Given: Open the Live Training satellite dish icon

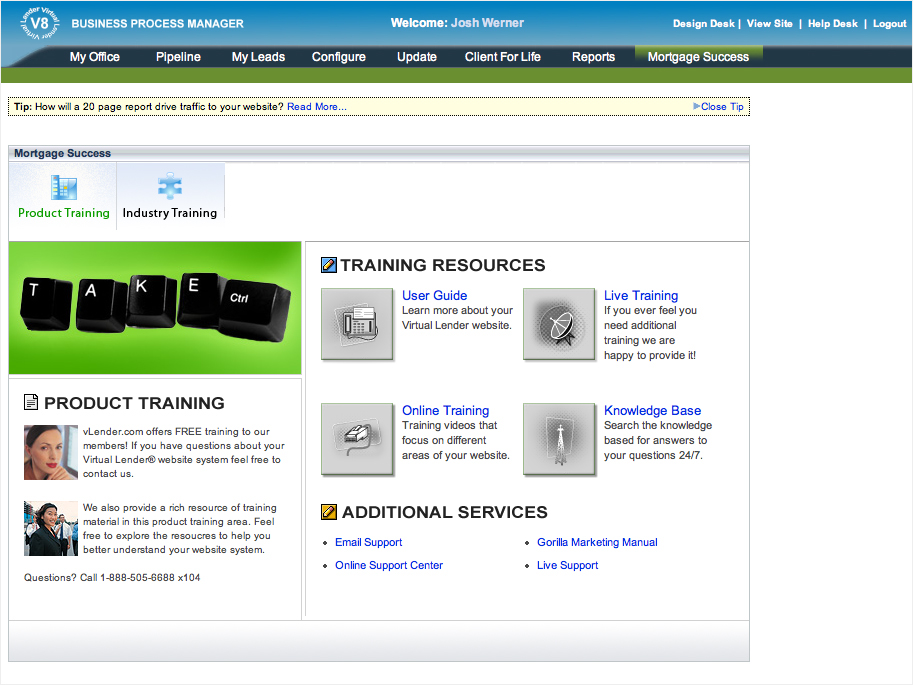Looking at the screenshot, I should (559, 324).
